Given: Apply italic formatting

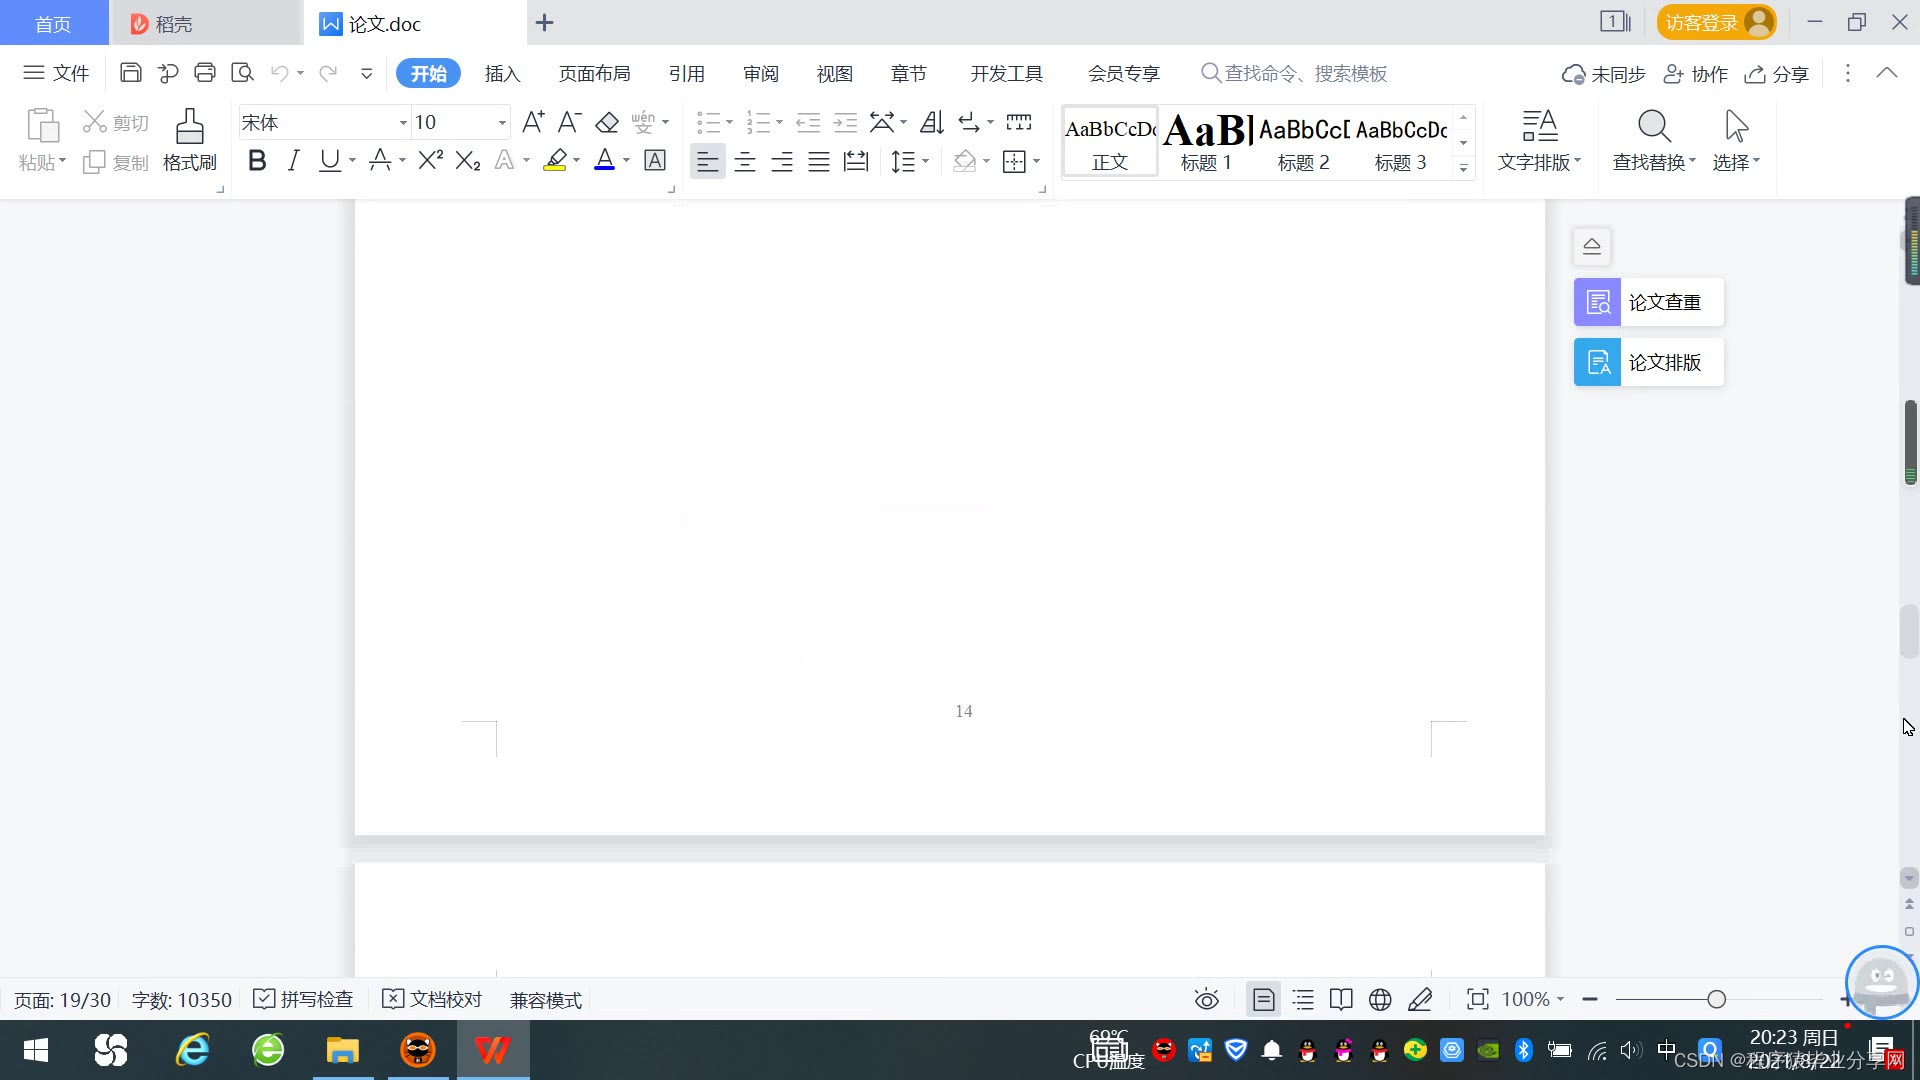Looking at the screenshot, I should (x=293, y=161).
